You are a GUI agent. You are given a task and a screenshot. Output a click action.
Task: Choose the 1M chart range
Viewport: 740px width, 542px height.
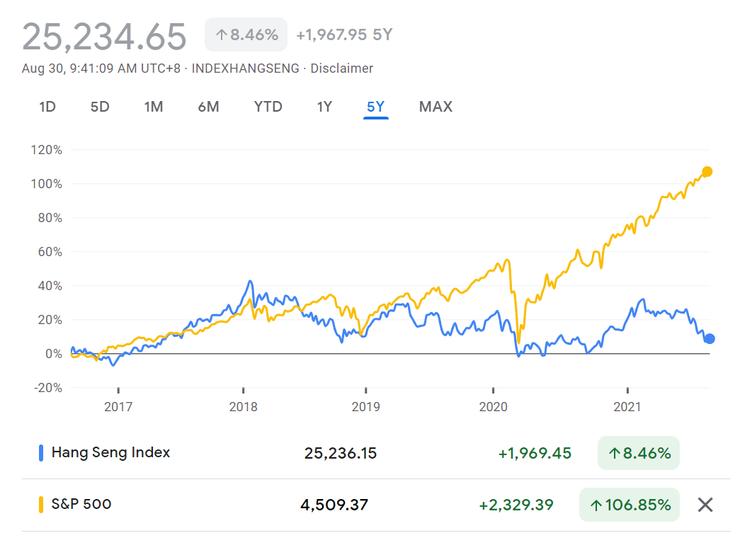tap(153, 106)
